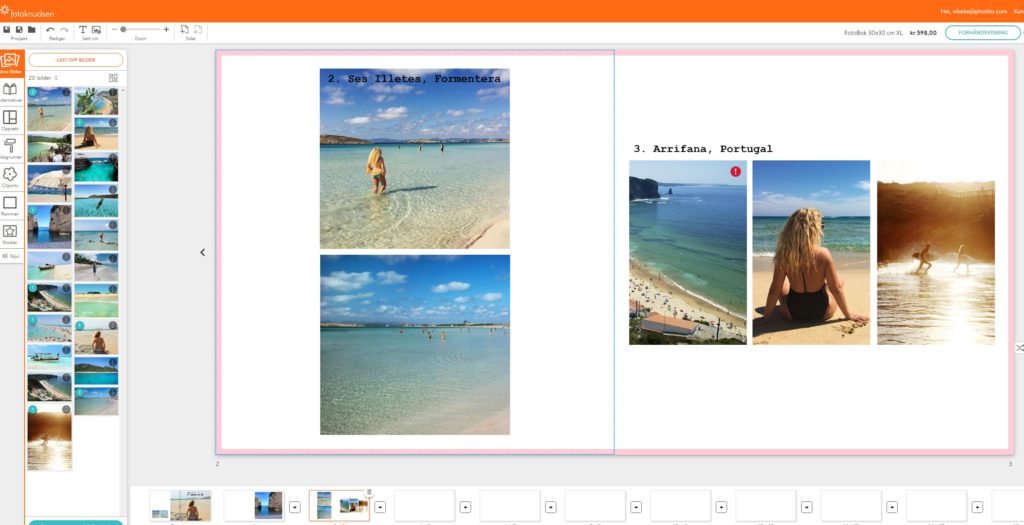Select the sunset surfers photo on right page
The image size is (1024, 525).
936,253
